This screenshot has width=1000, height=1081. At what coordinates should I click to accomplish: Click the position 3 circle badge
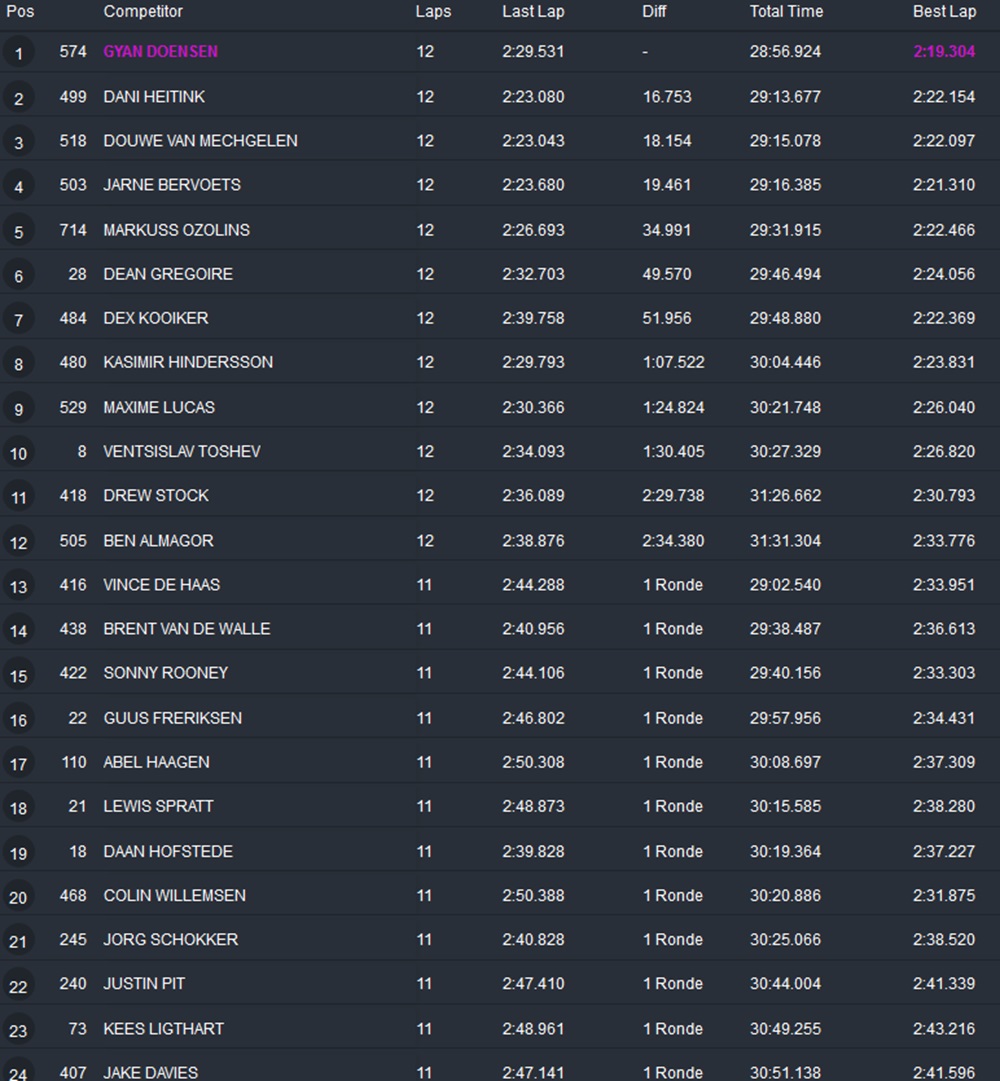pyautogui.click(x=18, y=142)
